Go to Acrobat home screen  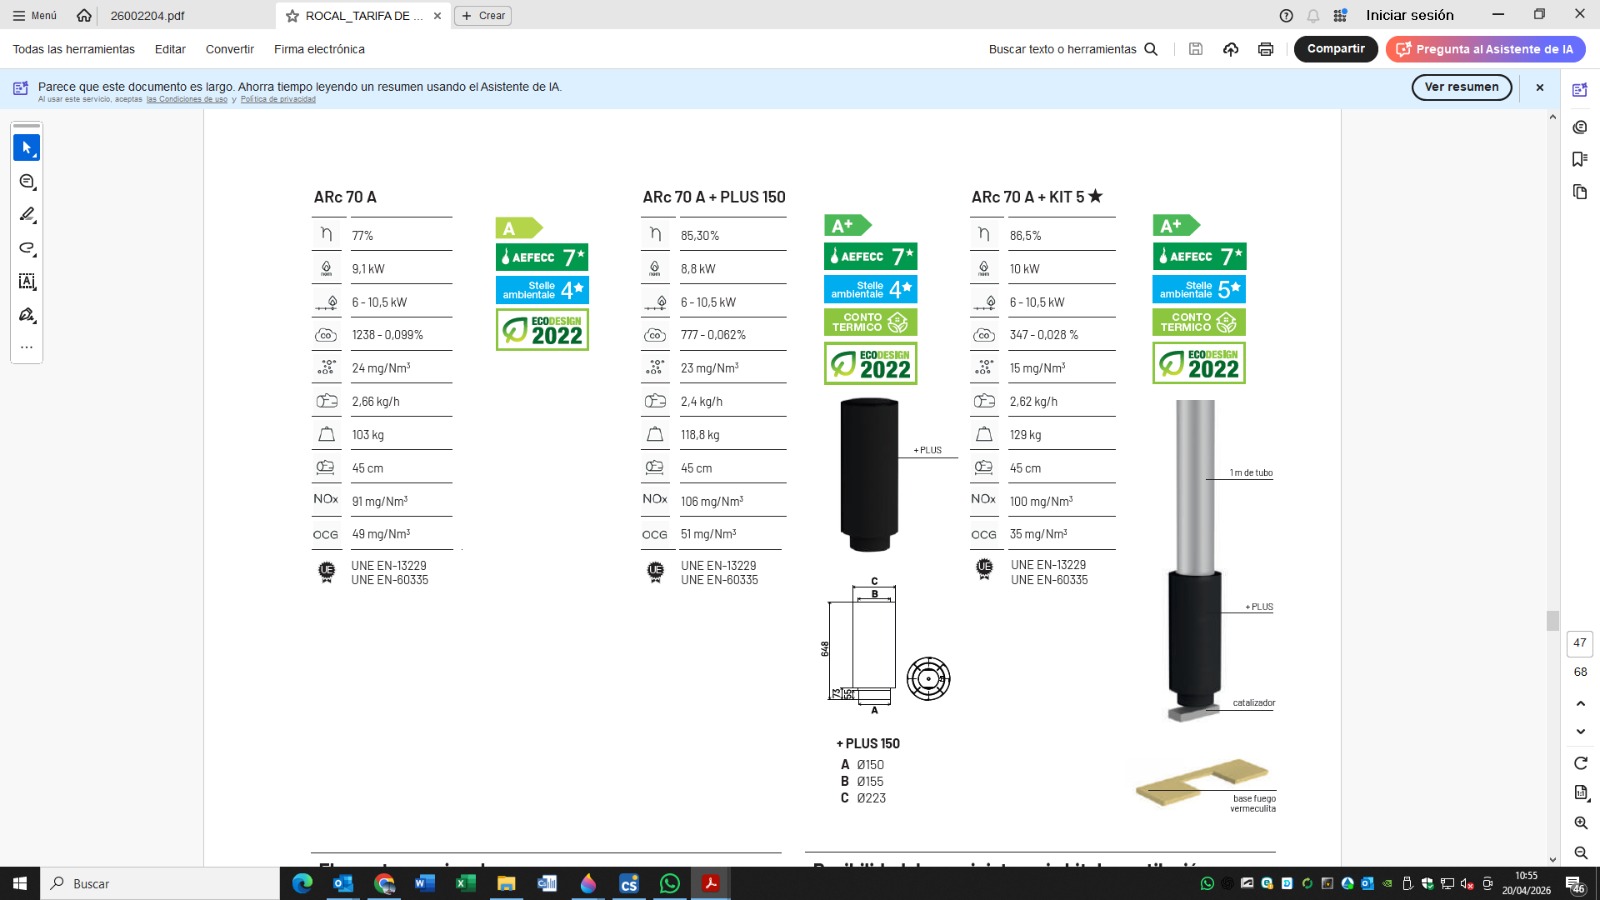pos(84,15)
